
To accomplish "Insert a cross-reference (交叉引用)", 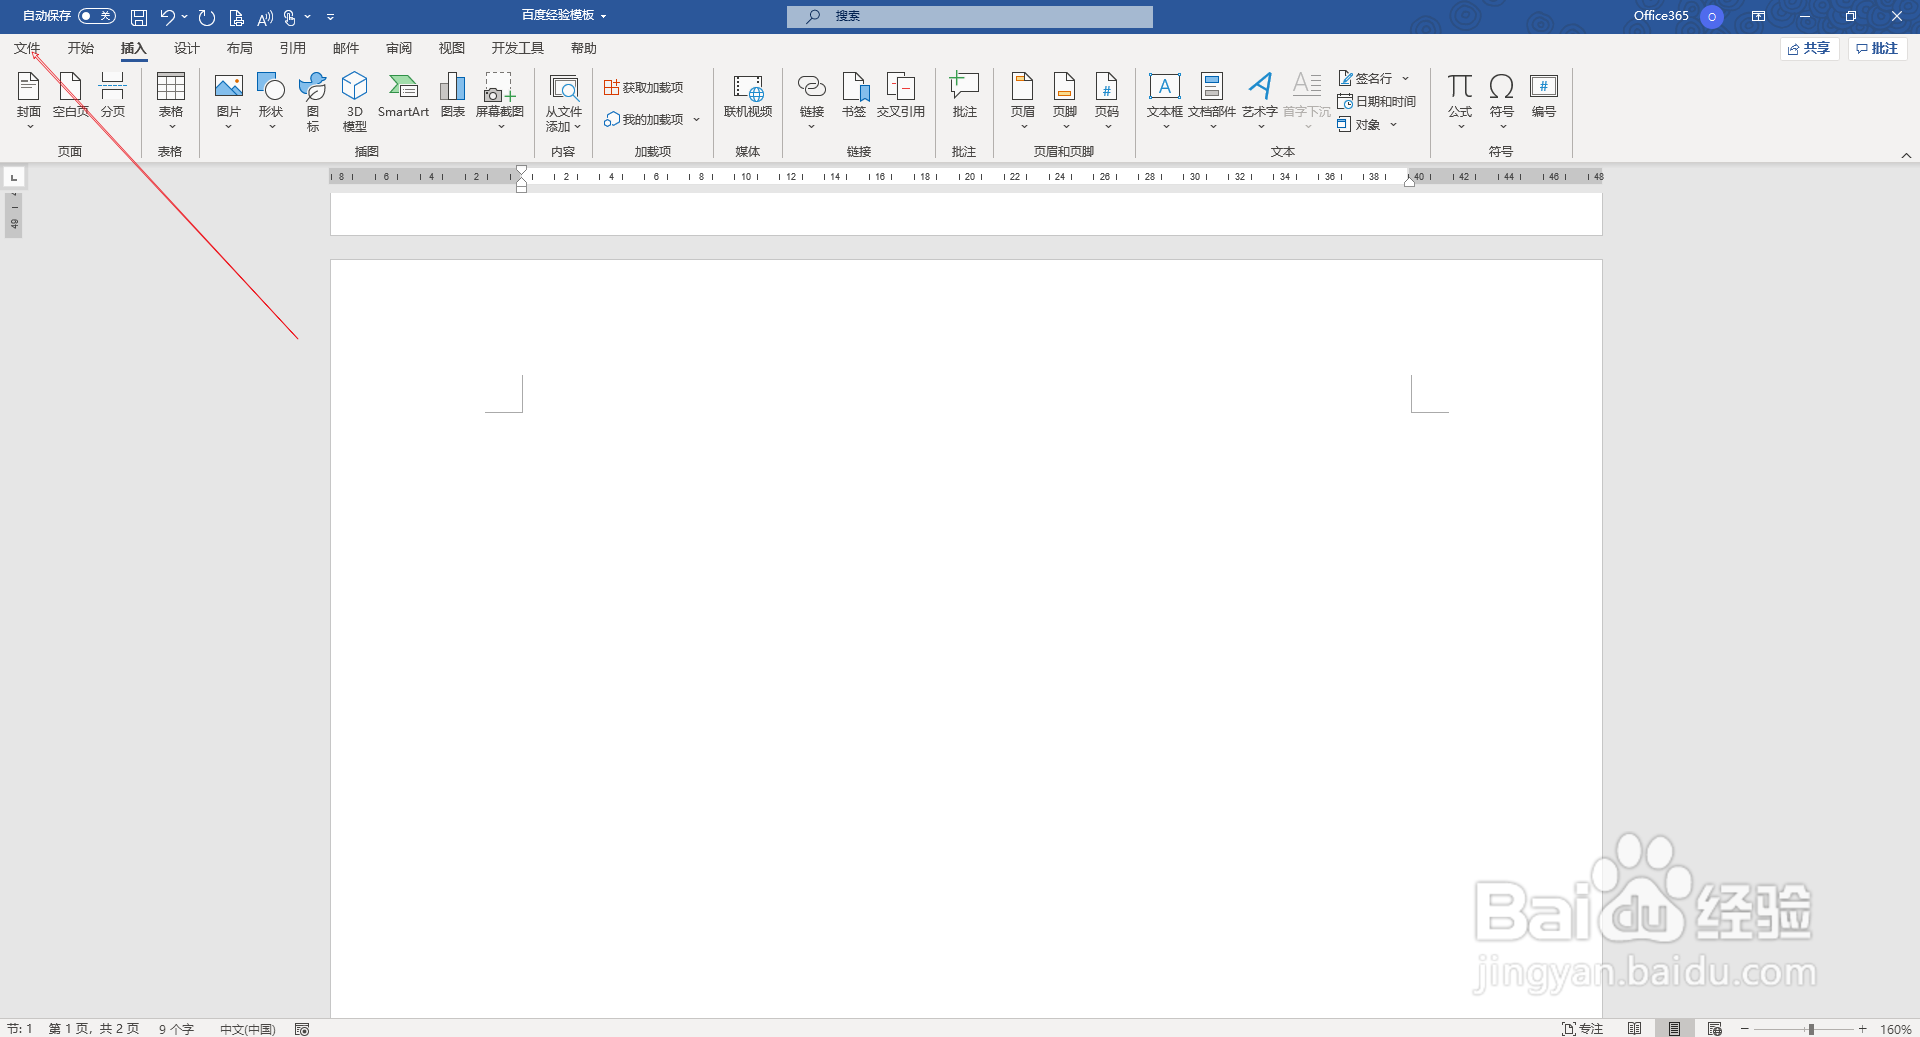I will tap(901, 96).
